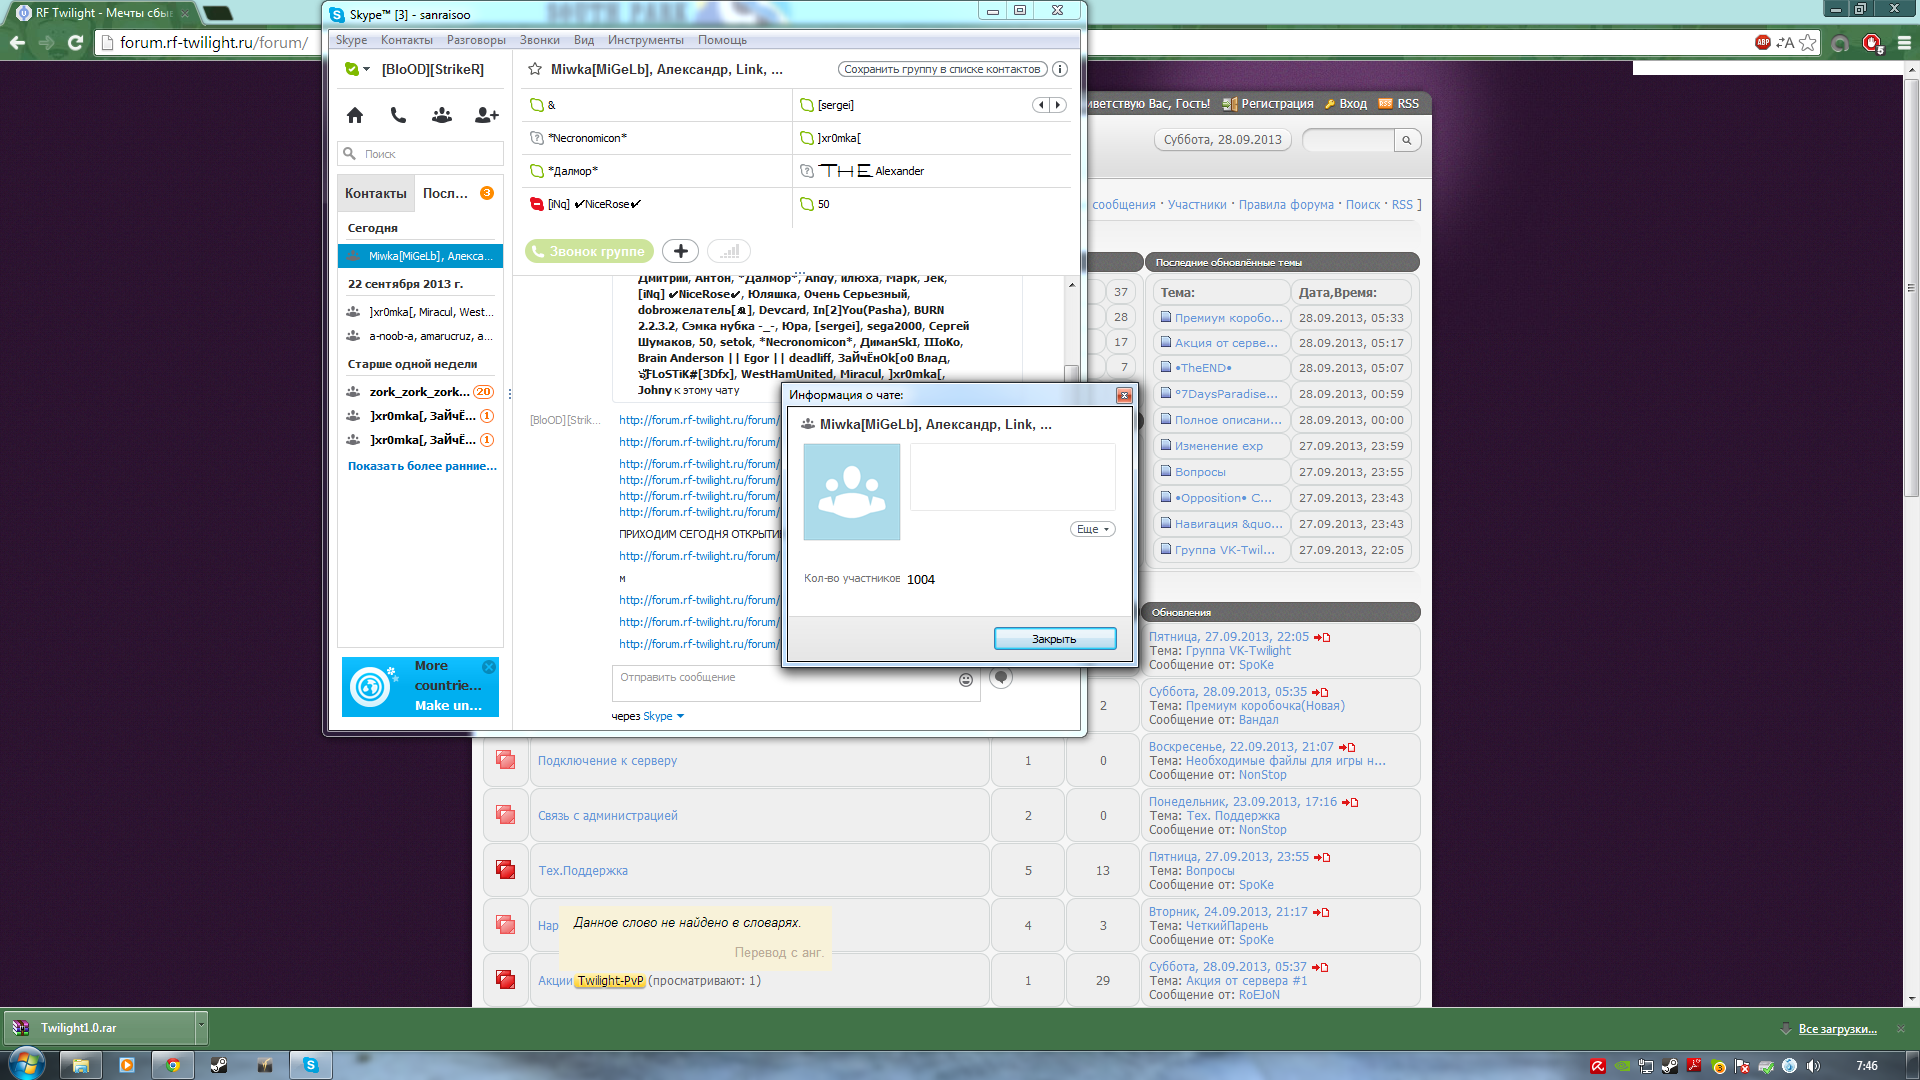Image resolution: width=1920 pixels, height=1080 pixels.
Task: Switch to the 'Посл...' recent tab
Action: click(x=446, y=193)
